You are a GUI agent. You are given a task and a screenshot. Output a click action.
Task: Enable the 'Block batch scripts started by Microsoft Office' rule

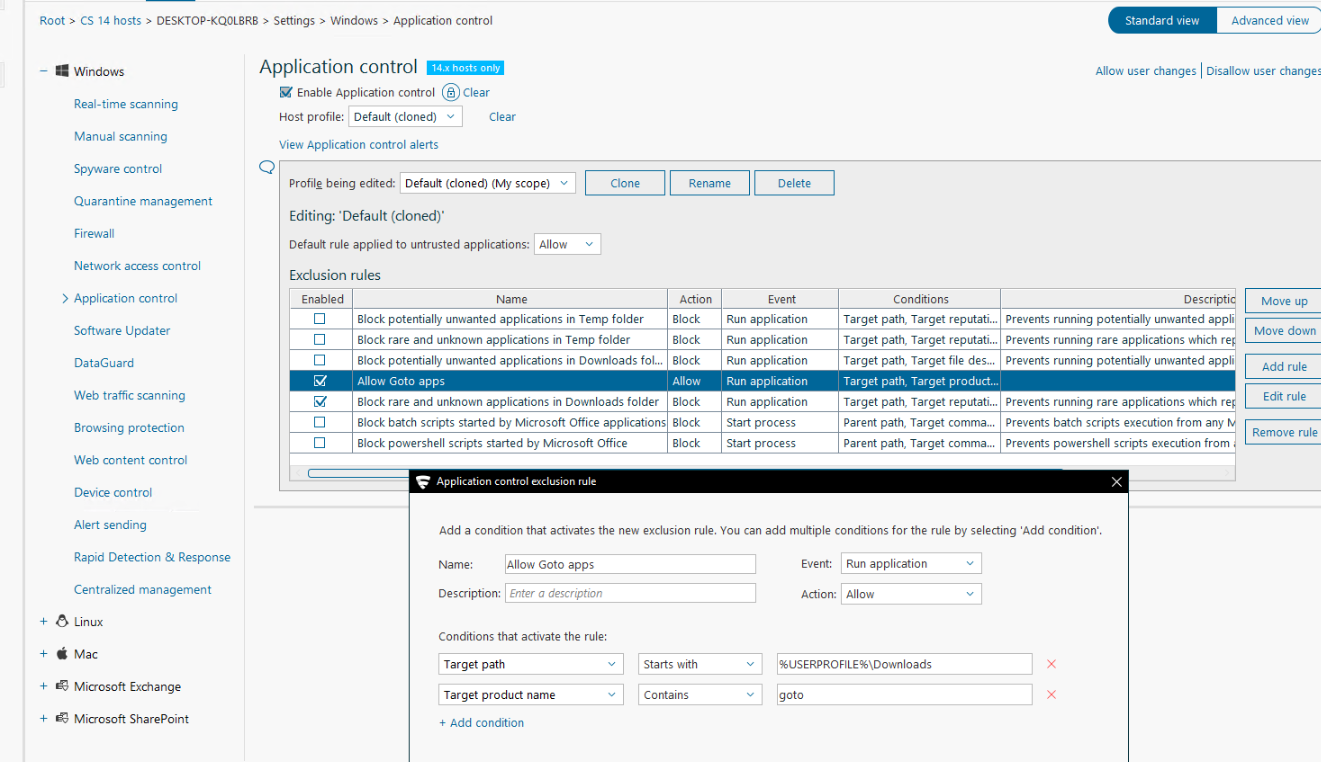(320, 422)
